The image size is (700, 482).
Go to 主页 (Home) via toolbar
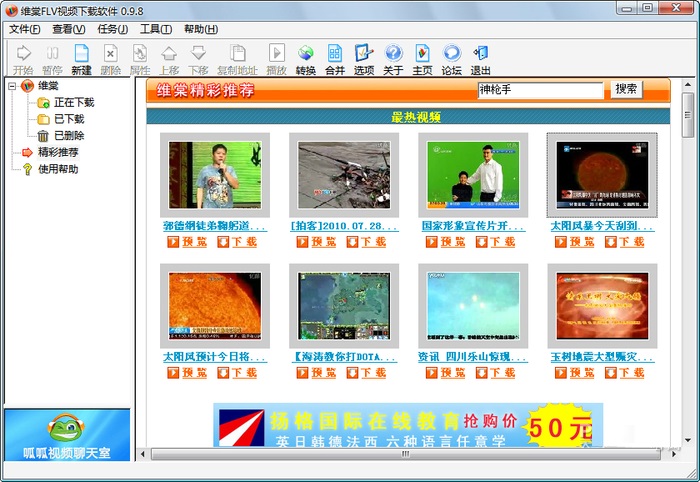click(x=422, y=59)
